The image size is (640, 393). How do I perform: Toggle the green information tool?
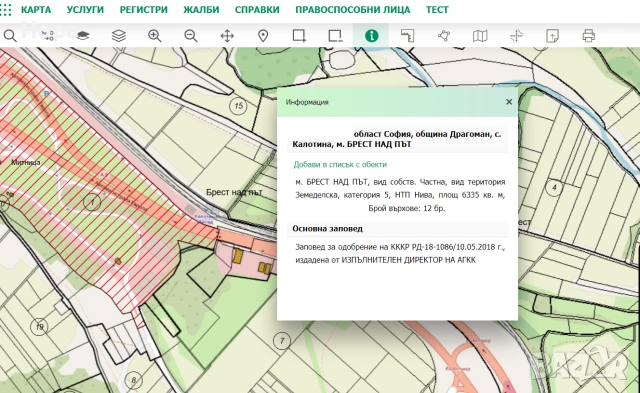[x=371, y=36]
